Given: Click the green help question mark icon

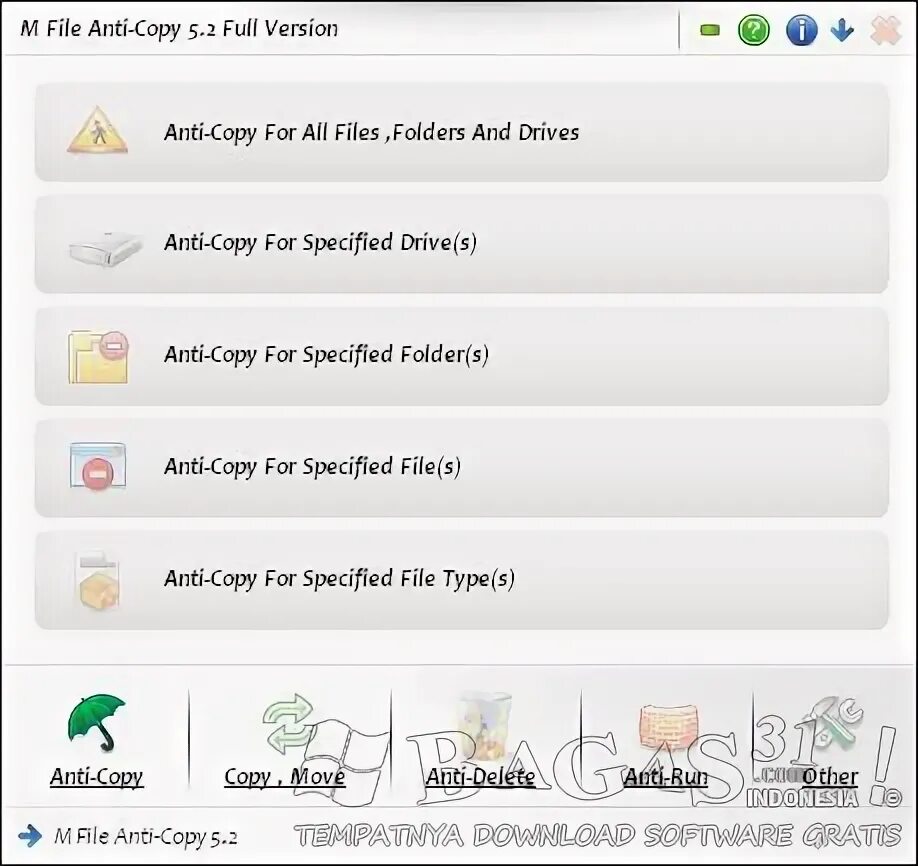Looking at the screenshot, I should (x=753, y=30).
